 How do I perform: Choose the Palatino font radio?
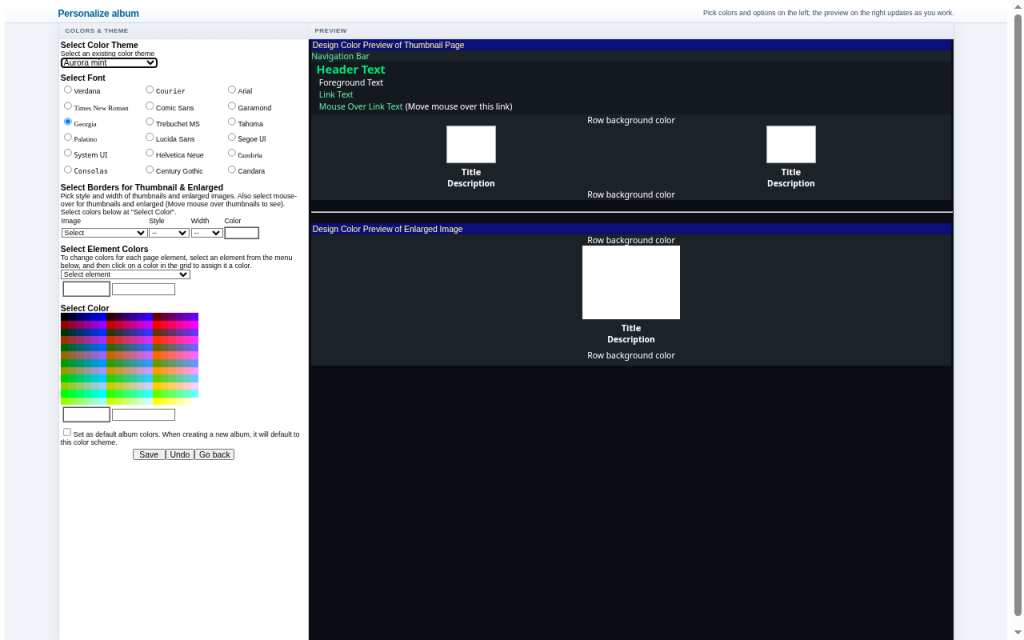coord(68,137)
